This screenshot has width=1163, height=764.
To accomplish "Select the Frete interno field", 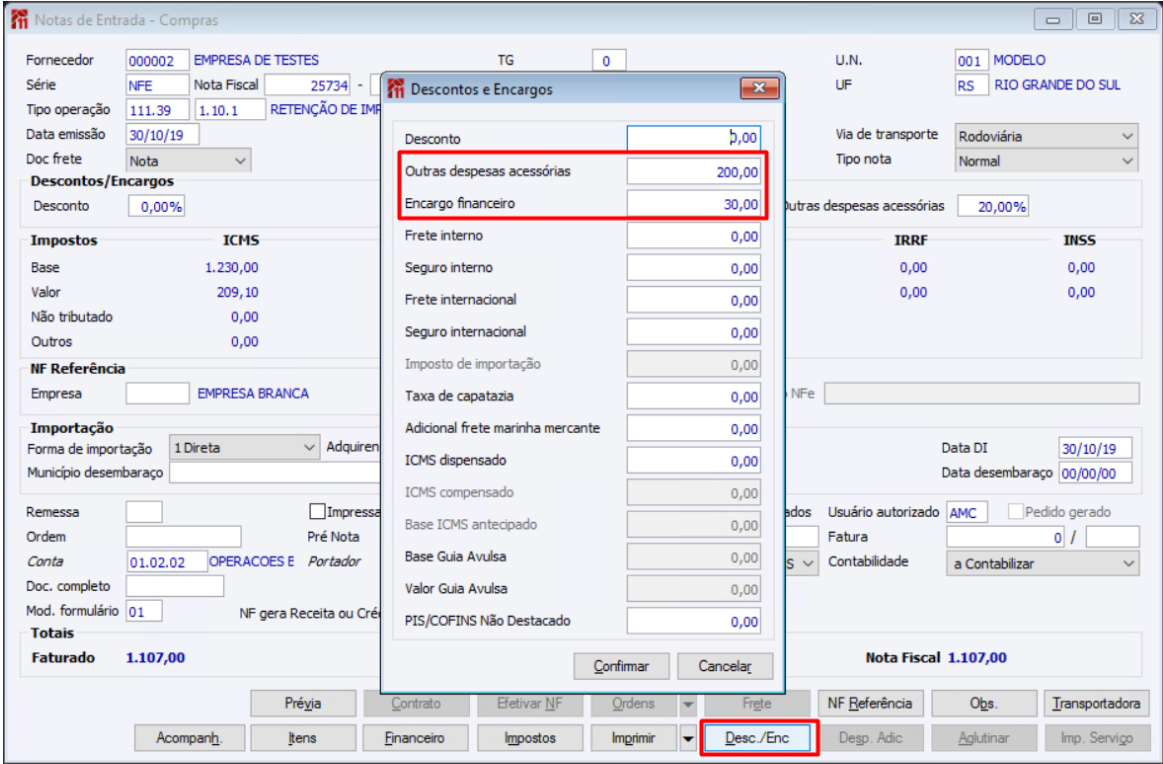I will [693, 236].
